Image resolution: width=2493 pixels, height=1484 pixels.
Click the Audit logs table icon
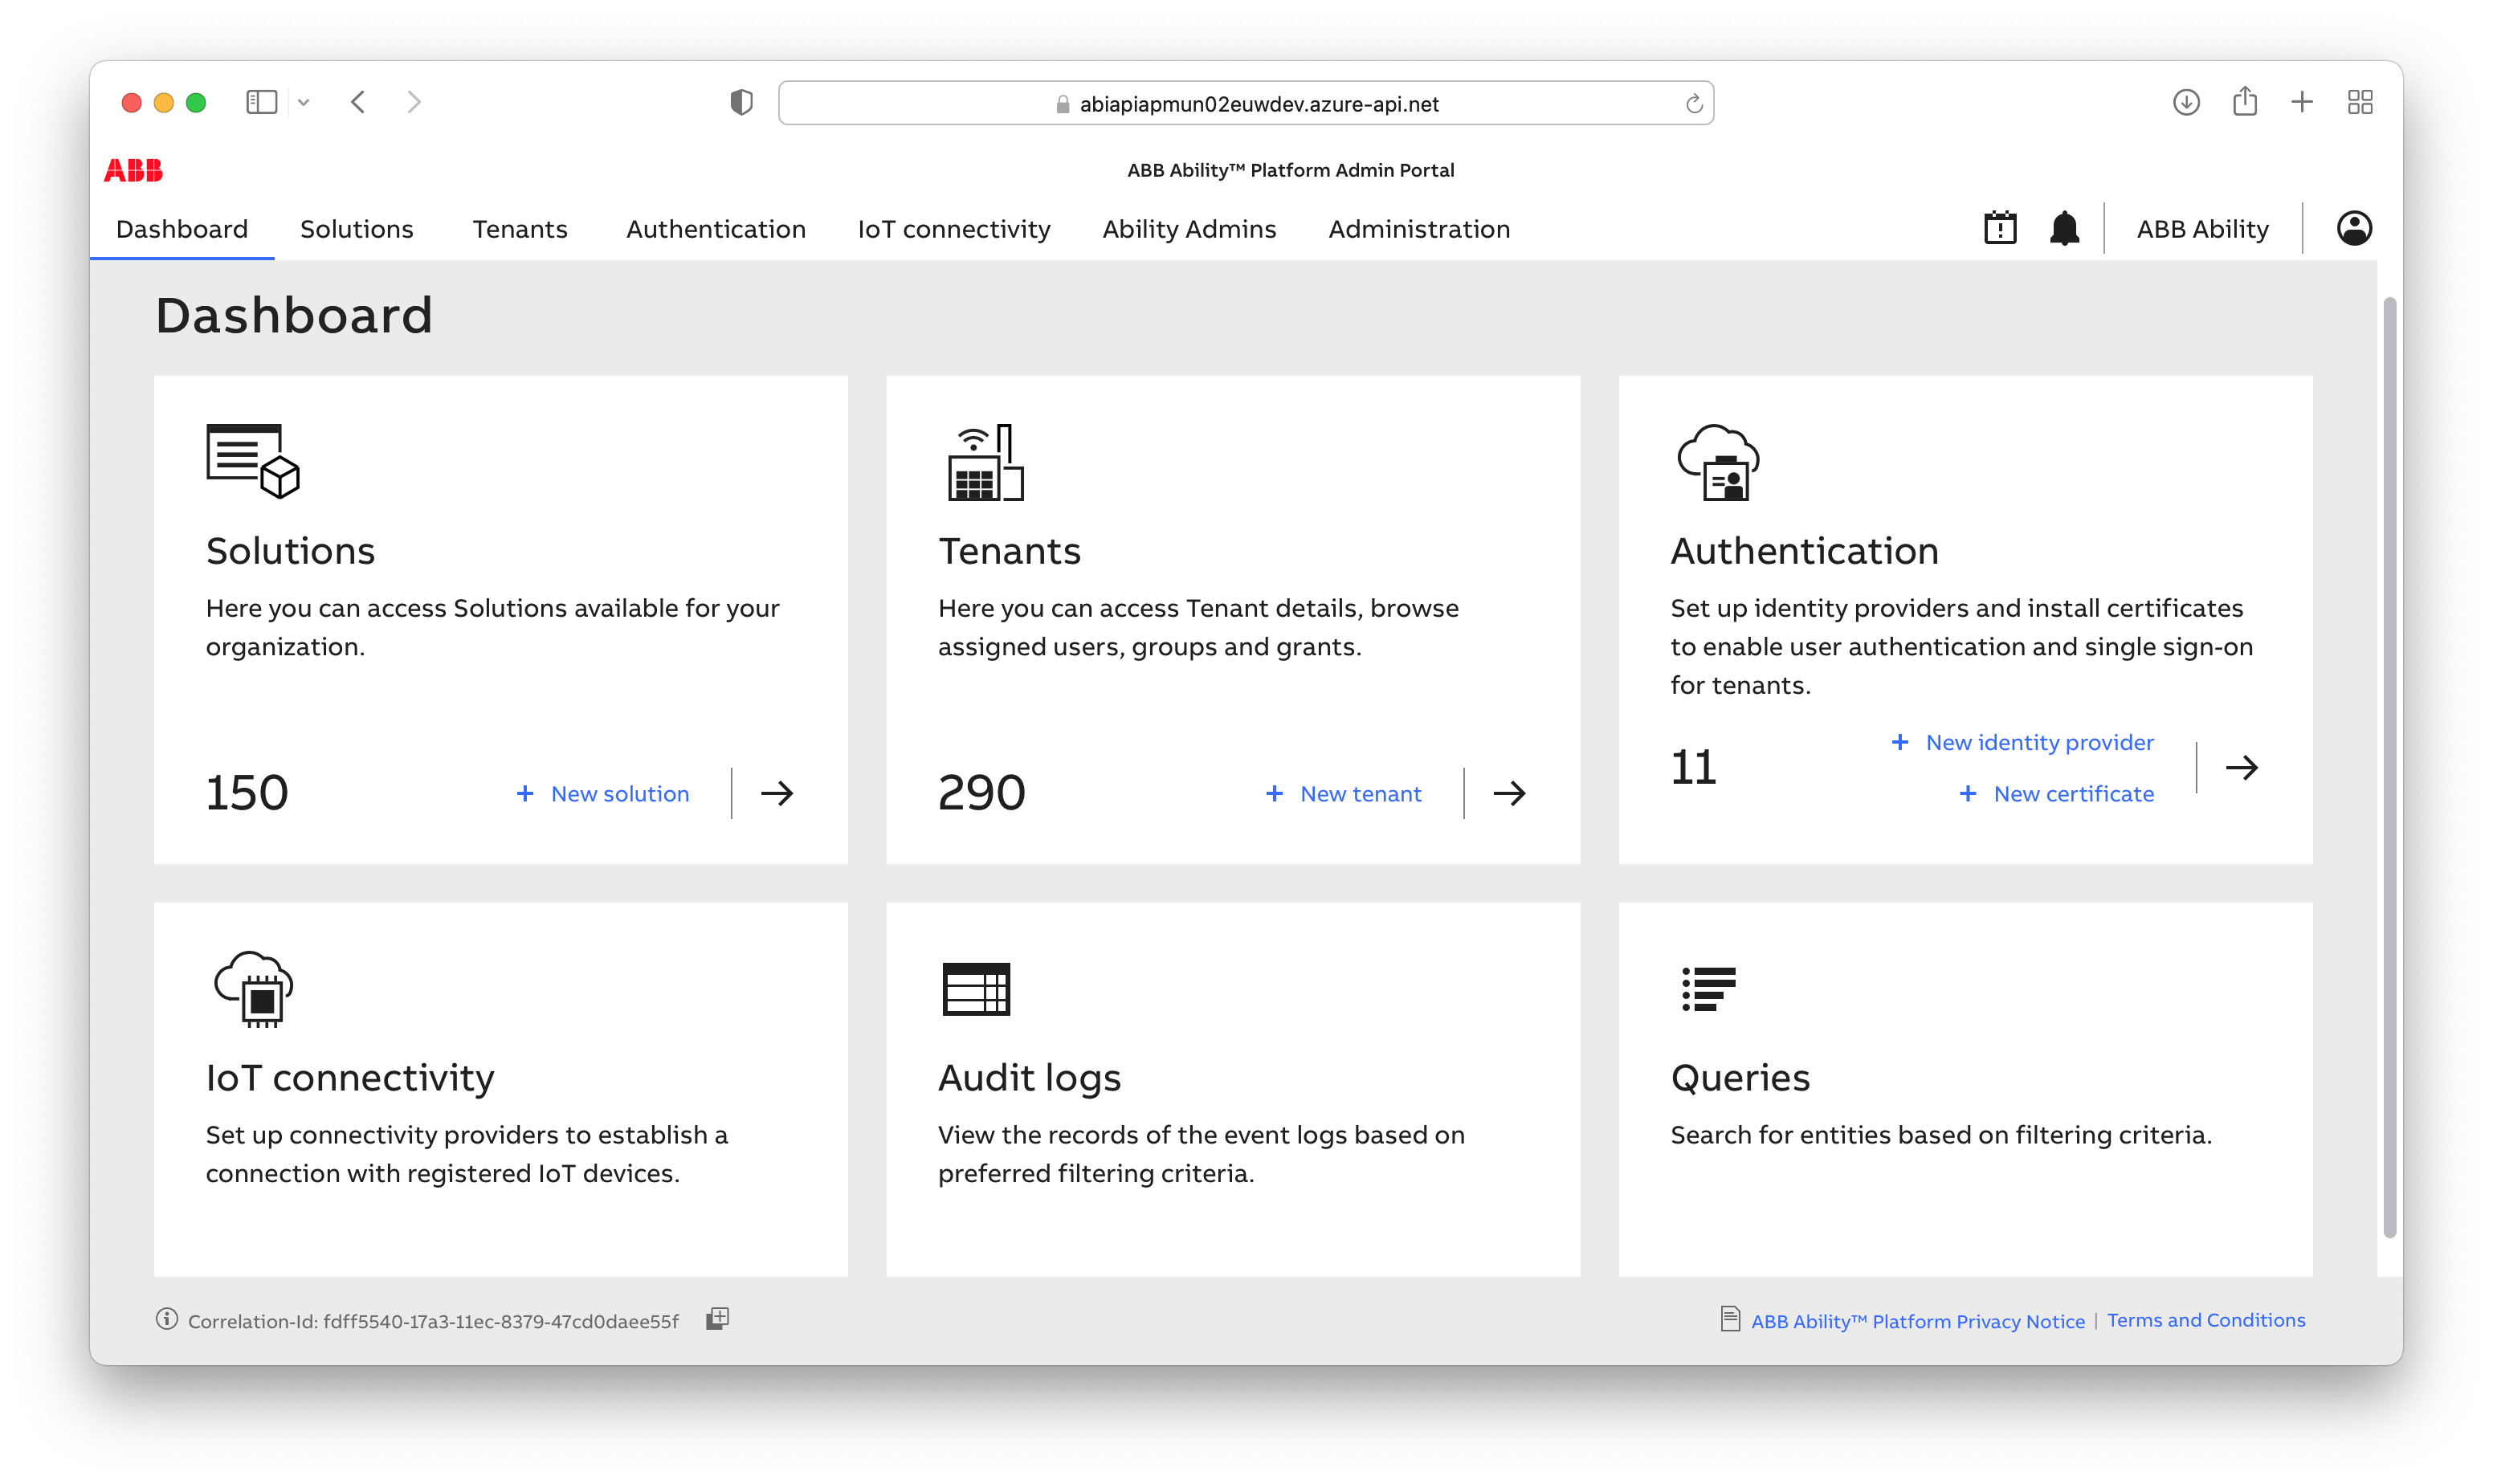pos(975,988)
